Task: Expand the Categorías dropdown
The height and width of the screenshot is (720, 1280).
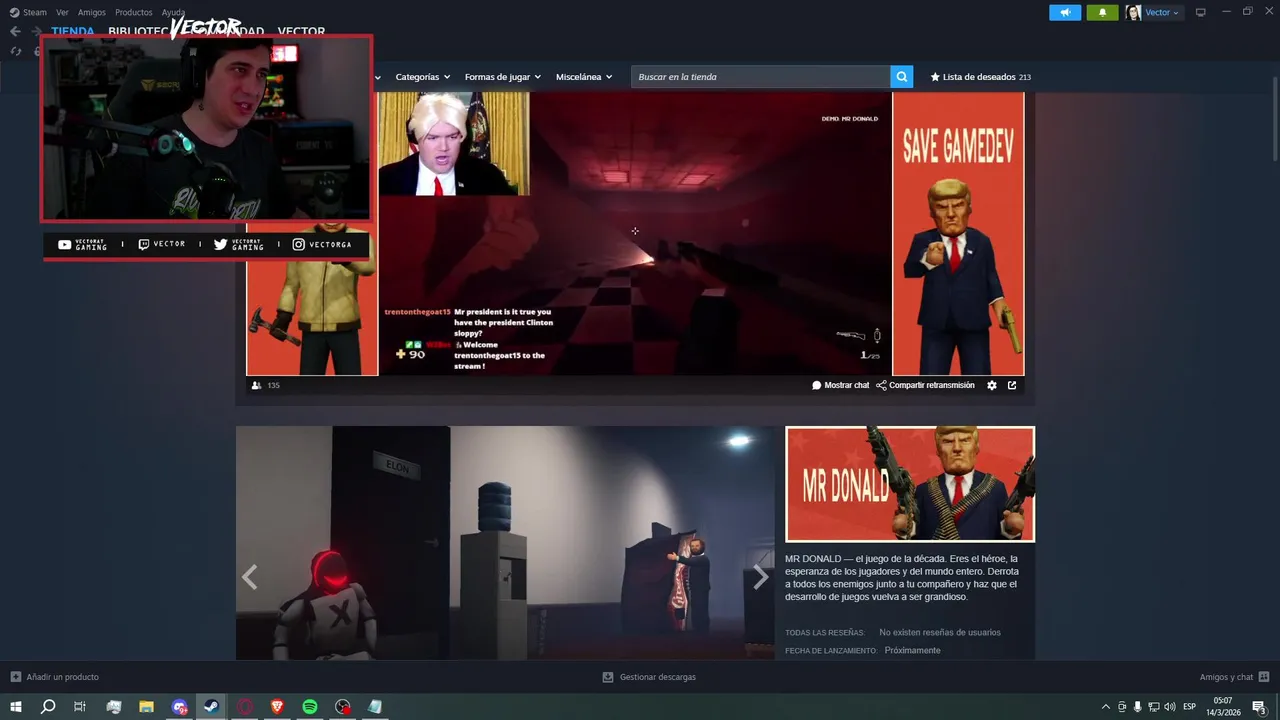Action: [x=422, y=77]
